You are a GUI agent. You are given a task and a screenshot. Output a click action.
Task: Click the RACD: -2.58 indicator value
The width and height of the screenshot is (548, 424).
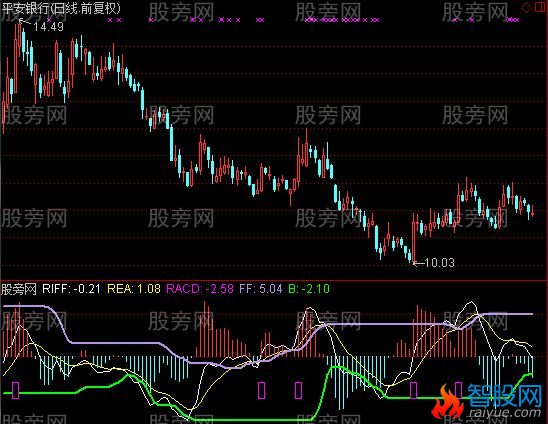point(200,289)
